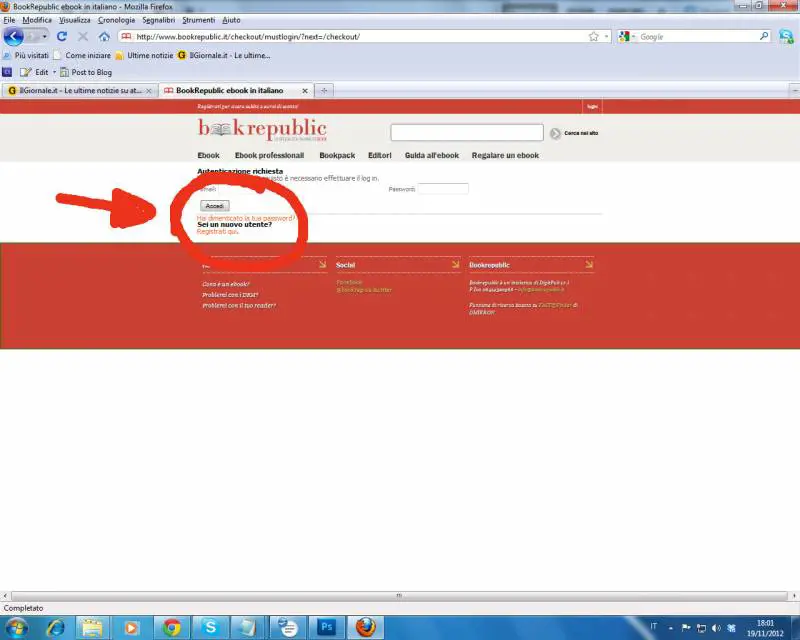Click the greyed-out stop loading X icon

(x=83, y=37)
